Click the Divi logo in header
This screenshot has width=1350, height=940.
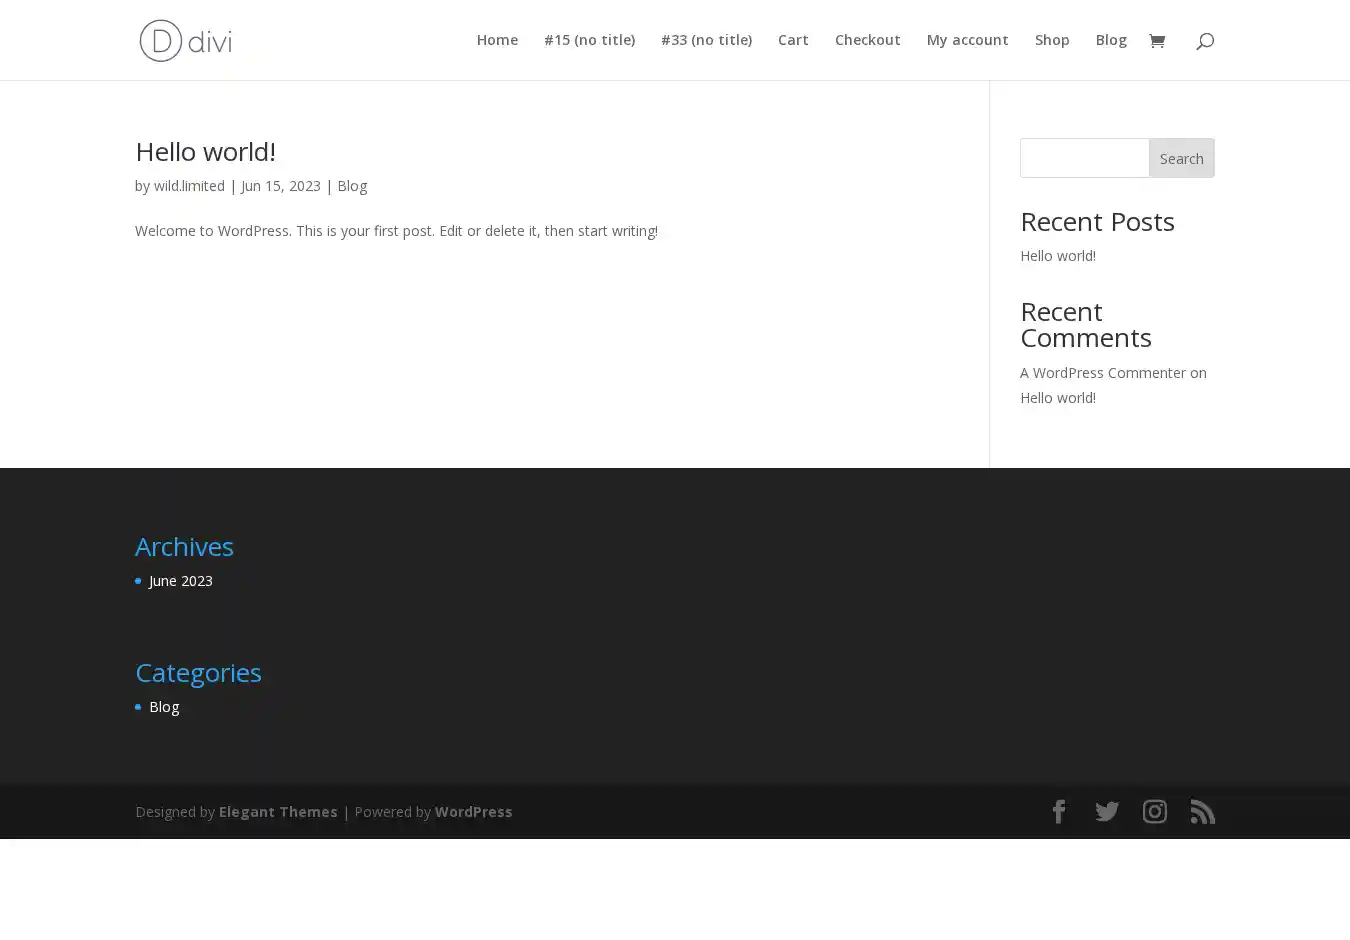[185, 41]
